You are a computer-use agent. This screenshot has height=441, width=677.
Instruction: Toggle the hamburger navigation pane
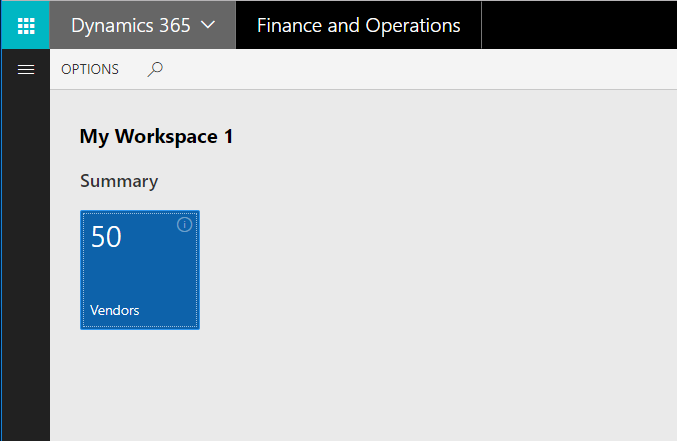click(26, 70)
